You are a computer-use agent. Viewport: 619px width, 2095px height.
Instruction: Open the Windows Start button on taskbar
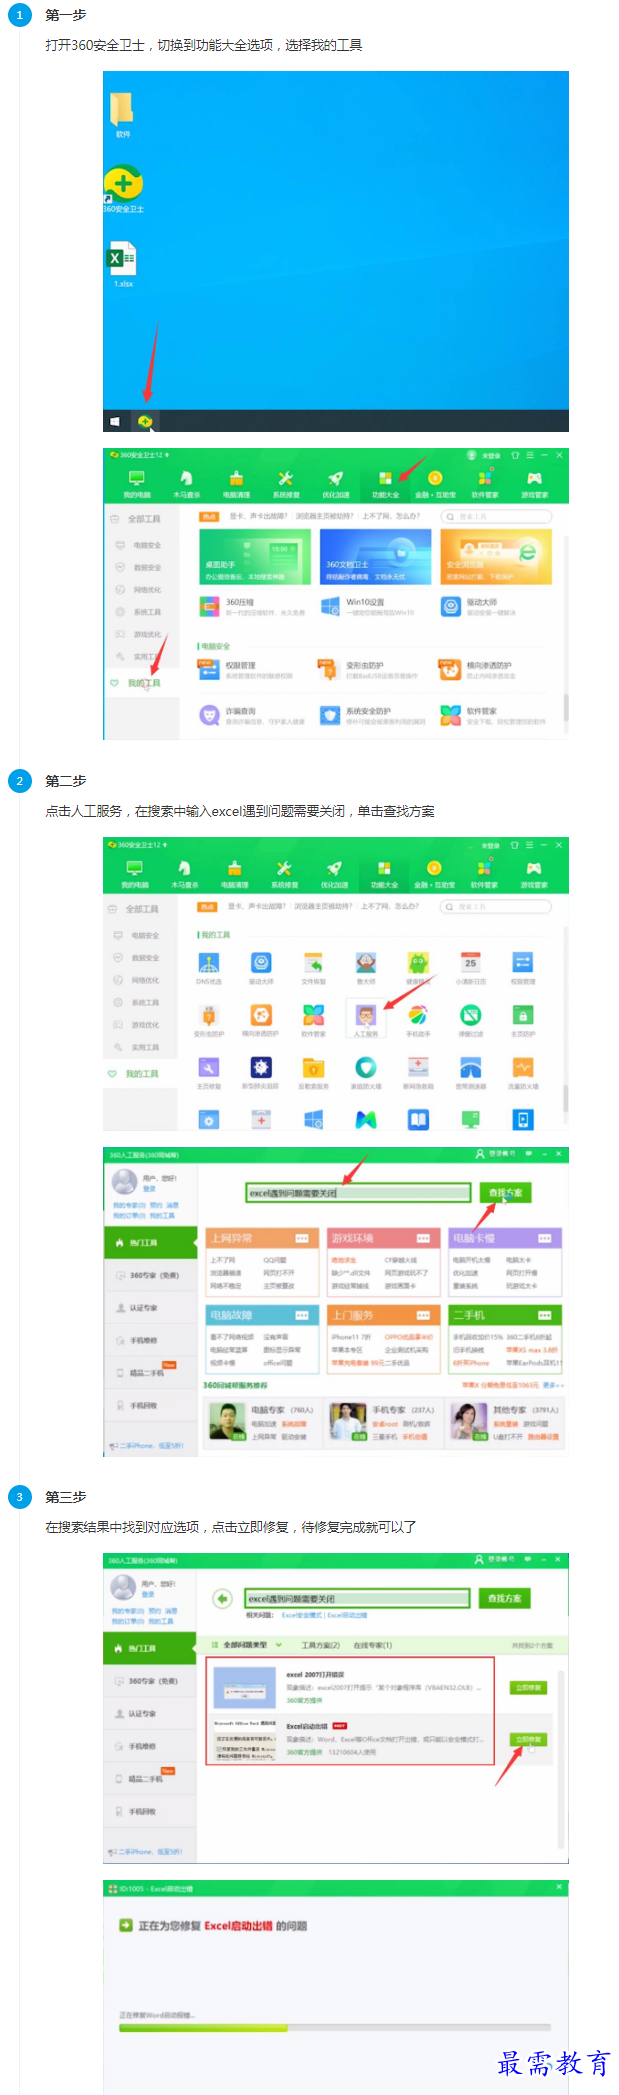coord(115,421)
